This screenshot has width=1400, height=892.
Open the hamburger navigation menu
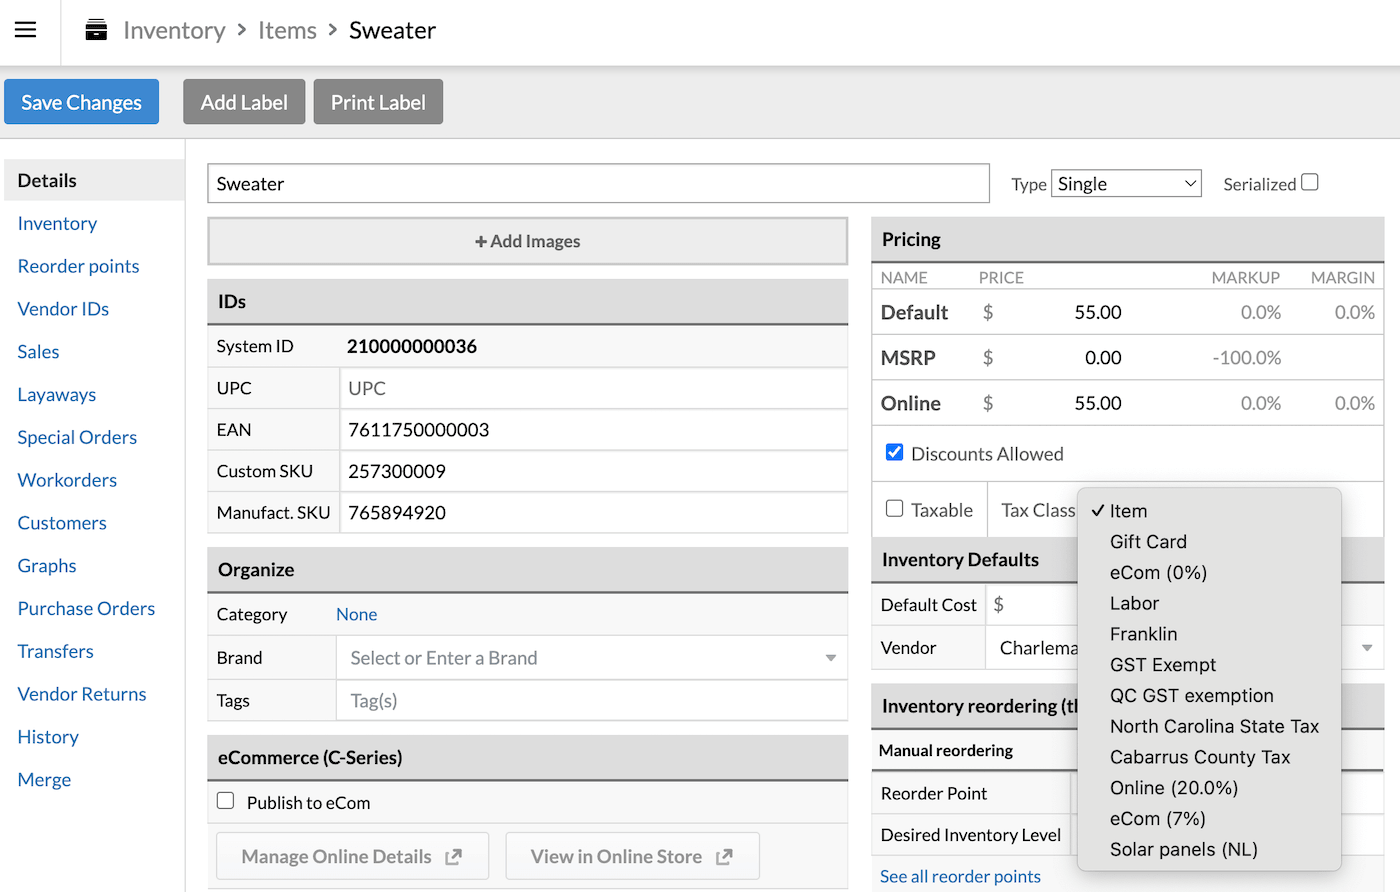(x=26, y=30)
